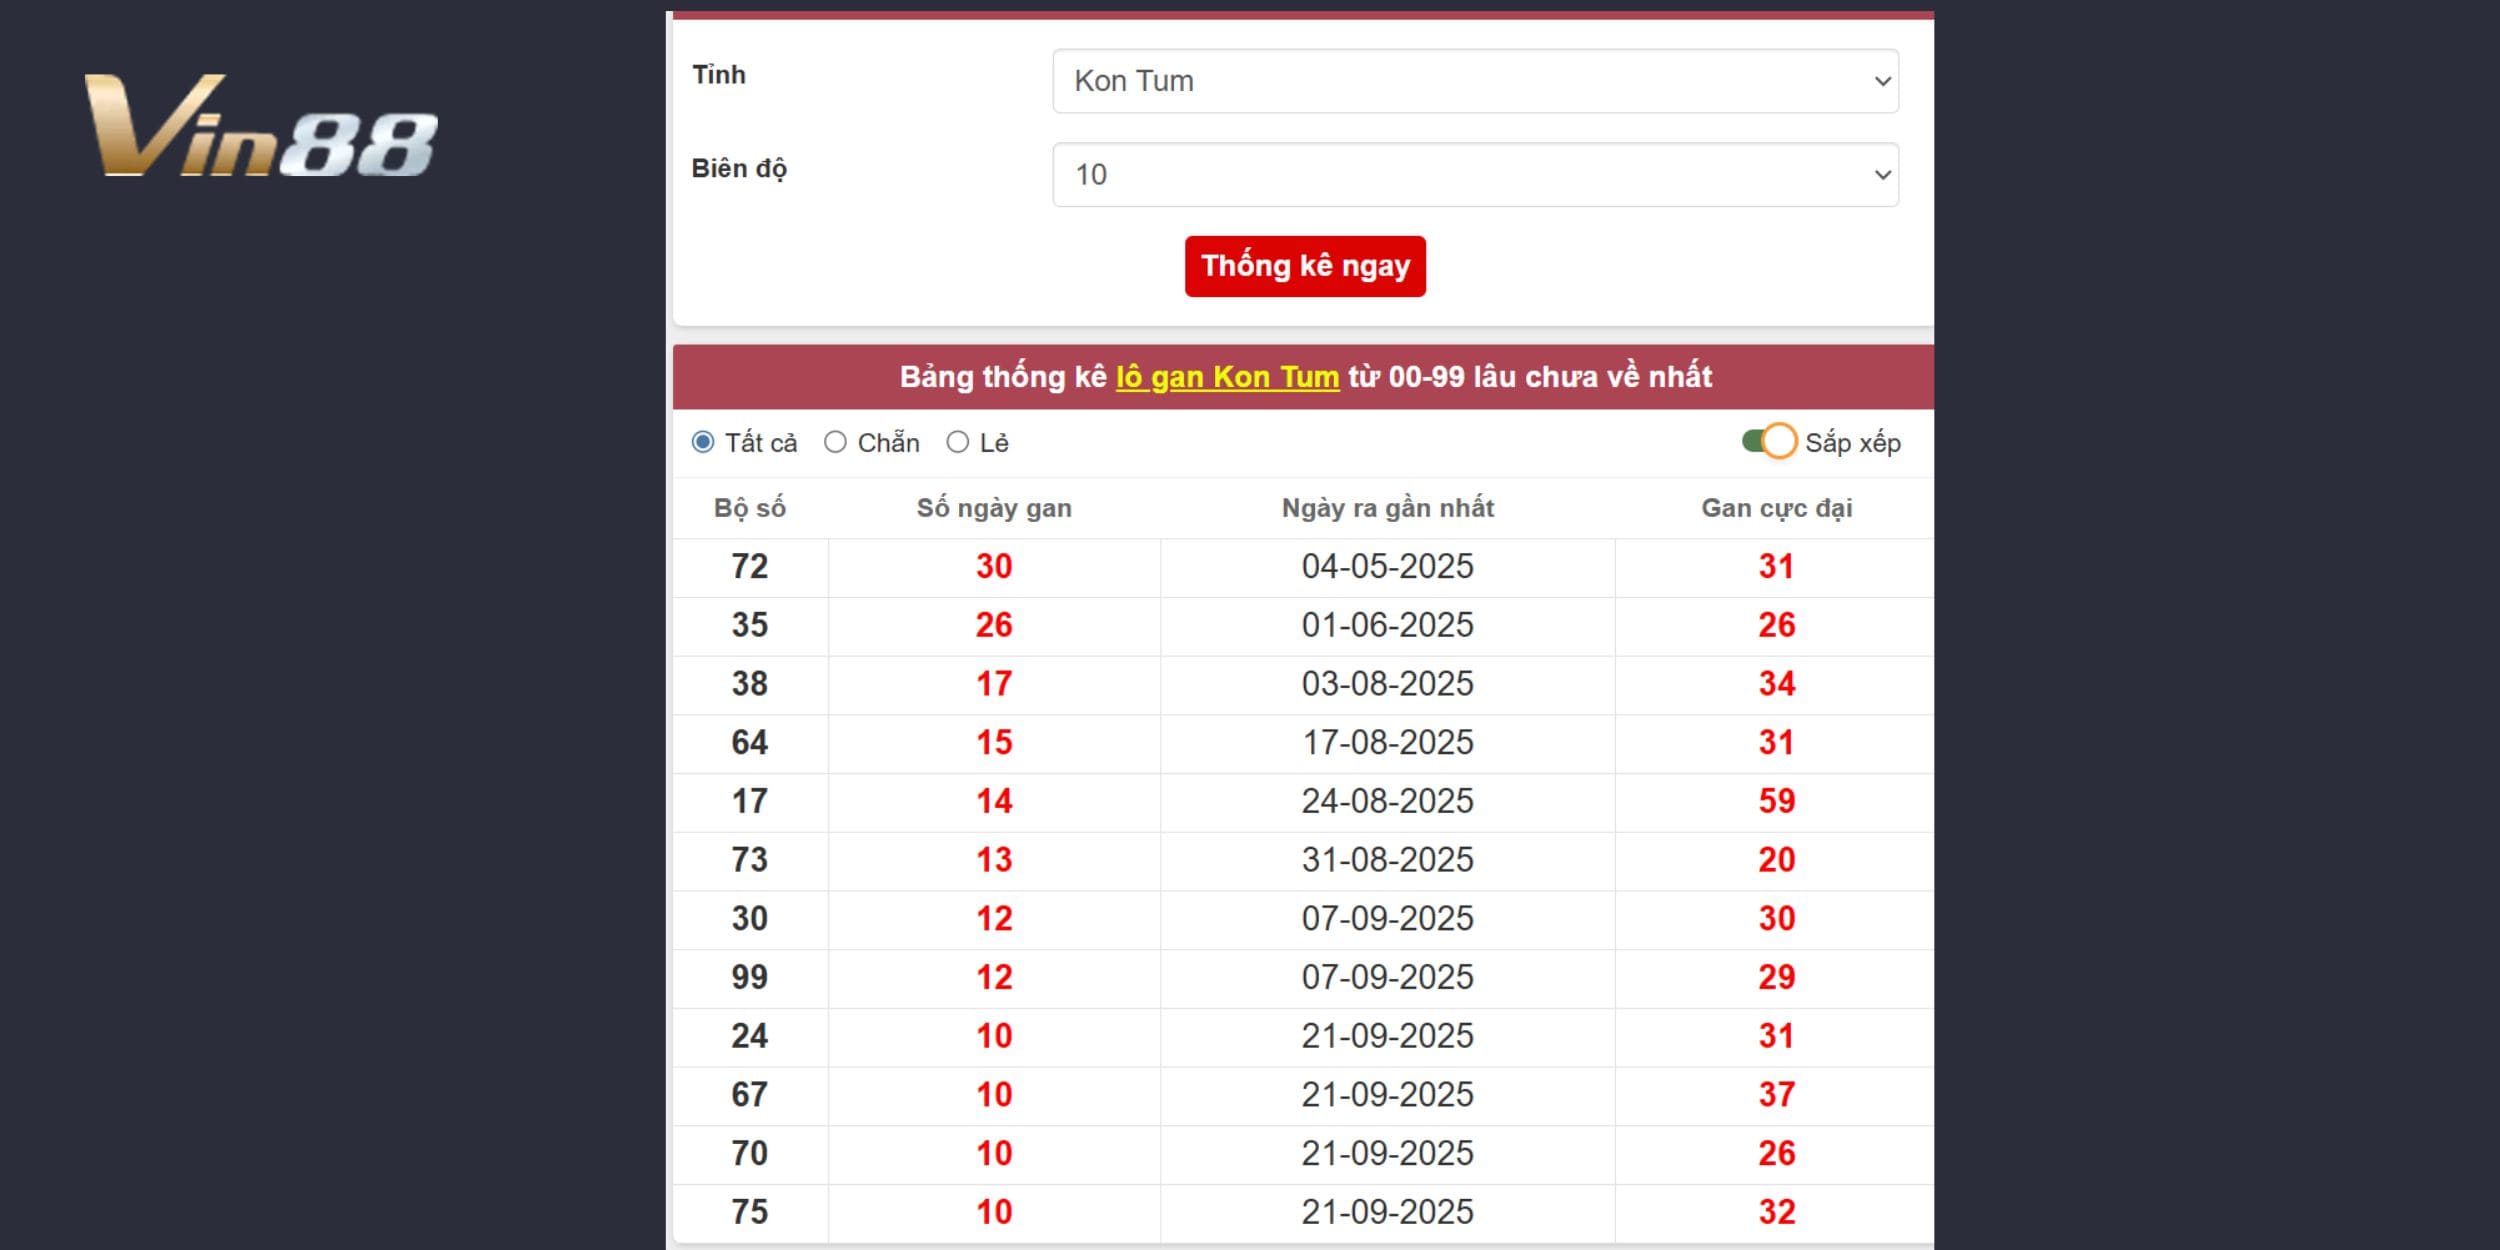This screenshot has height=1250, width=2500.
Task: Select the Tất cả radio option
Action: pyautogui.click(x=703, y=442)
